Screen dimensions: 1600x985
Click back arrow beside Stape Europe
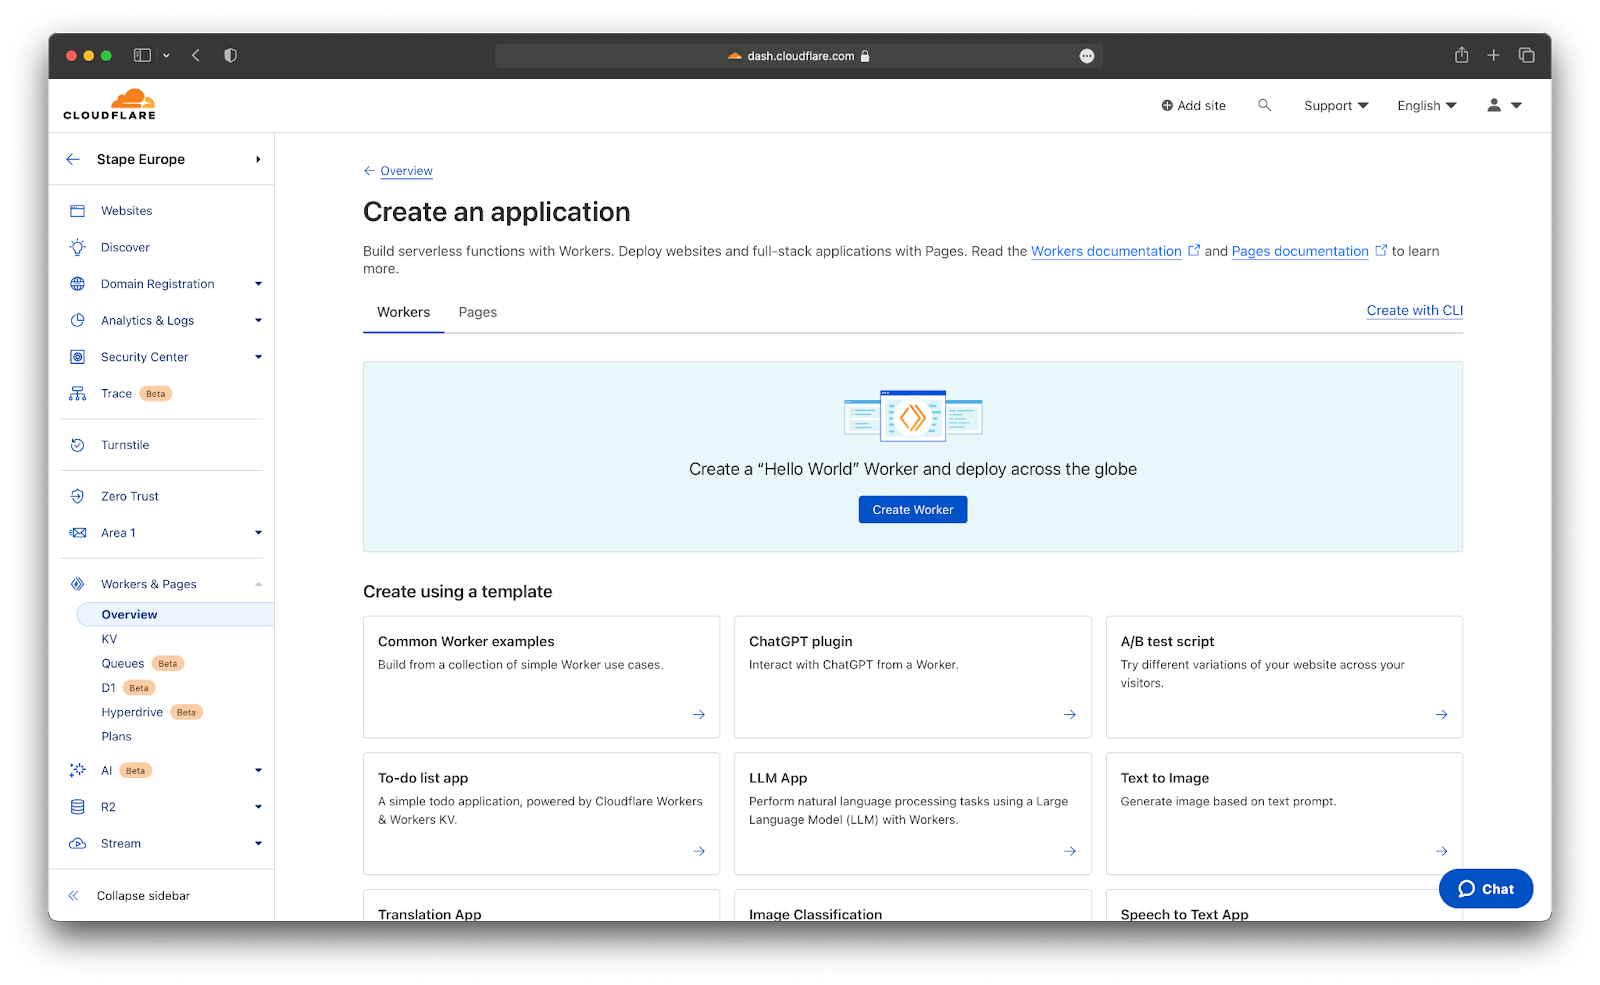click(73, 159)
